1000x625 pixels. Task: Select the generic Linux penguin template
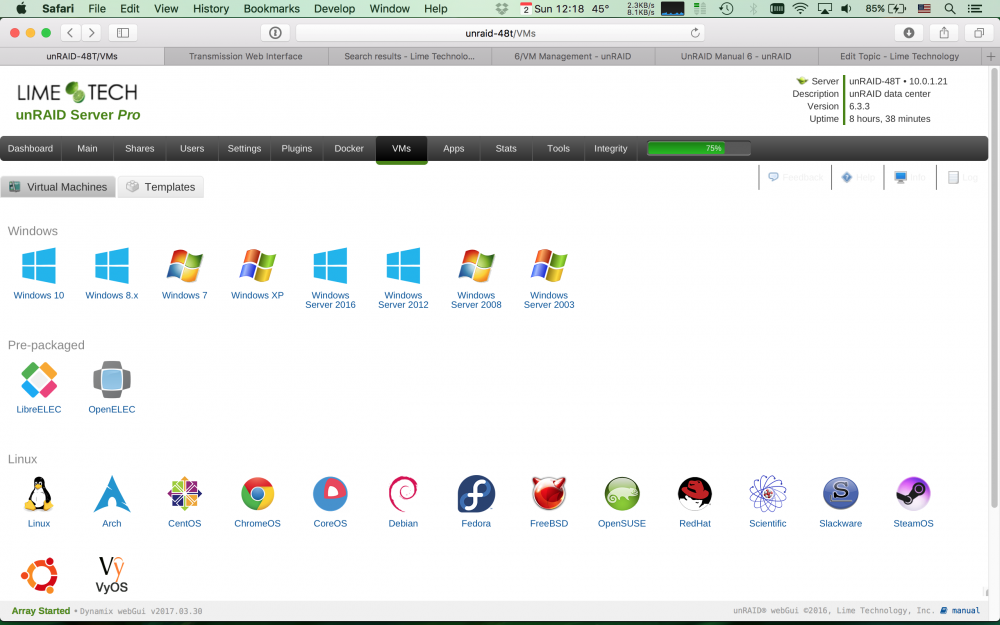(x=39, y=494)
